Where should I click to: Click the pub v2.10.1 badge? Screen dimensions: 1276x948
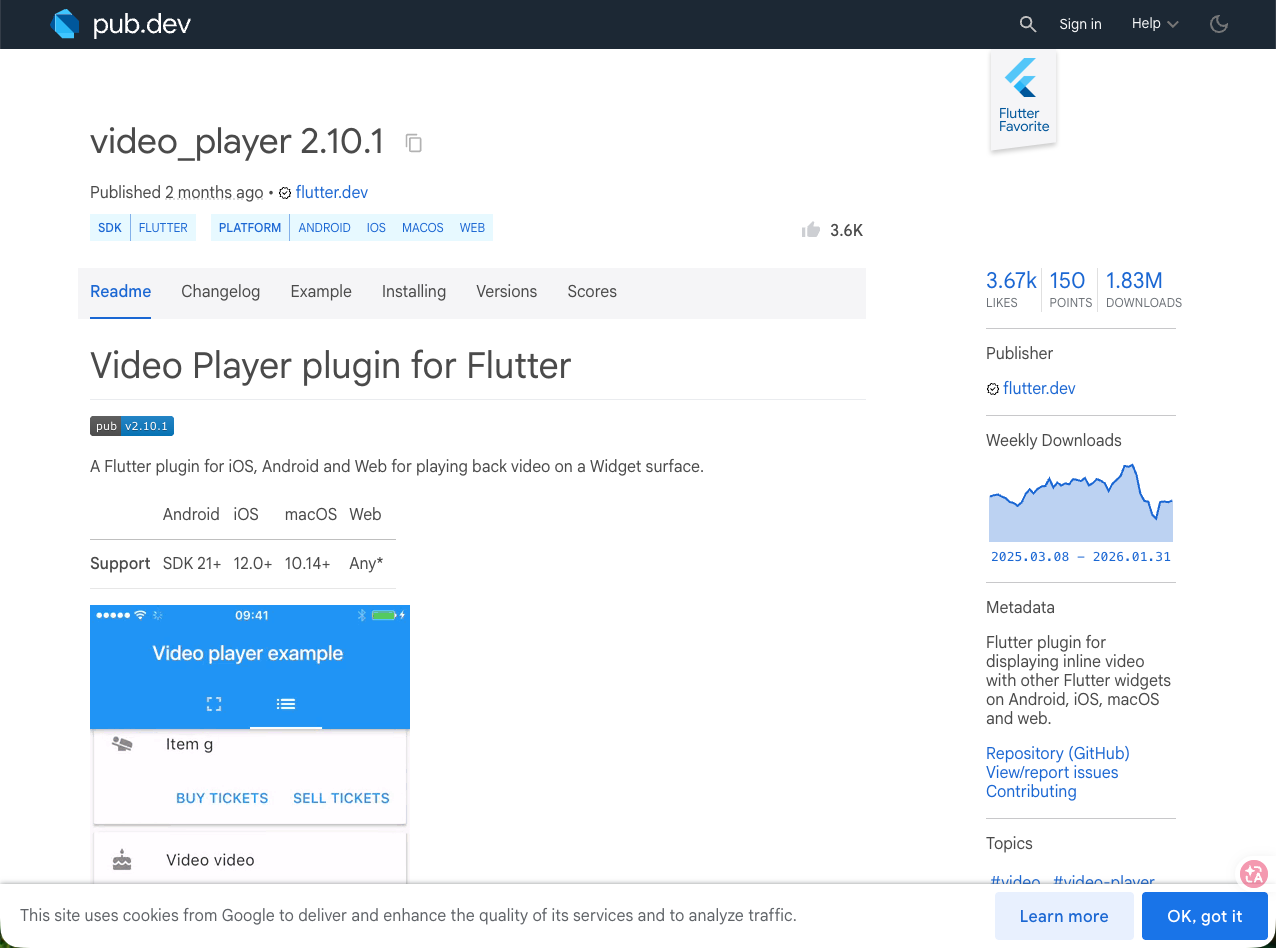132,426
